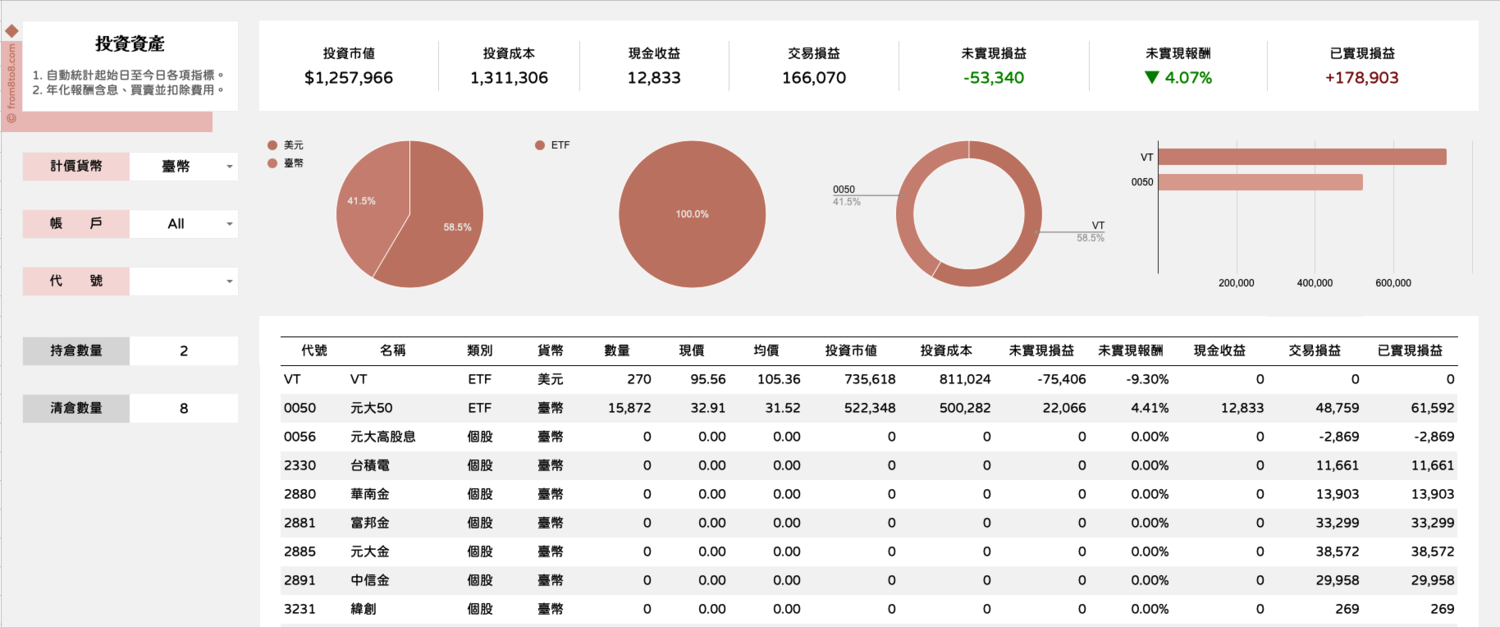Select the 台積電 row name cell
1500x627 pixels.
371,465
